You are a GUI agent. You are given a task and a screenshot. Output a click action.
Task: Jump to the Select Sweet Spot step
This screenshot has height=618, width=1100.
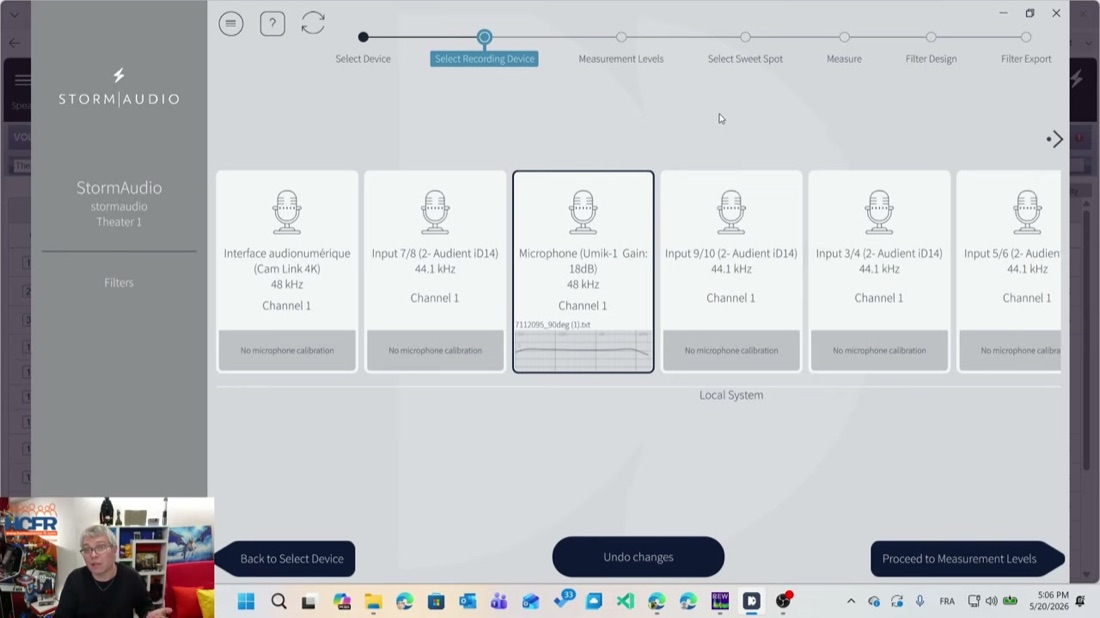(745, 59)
